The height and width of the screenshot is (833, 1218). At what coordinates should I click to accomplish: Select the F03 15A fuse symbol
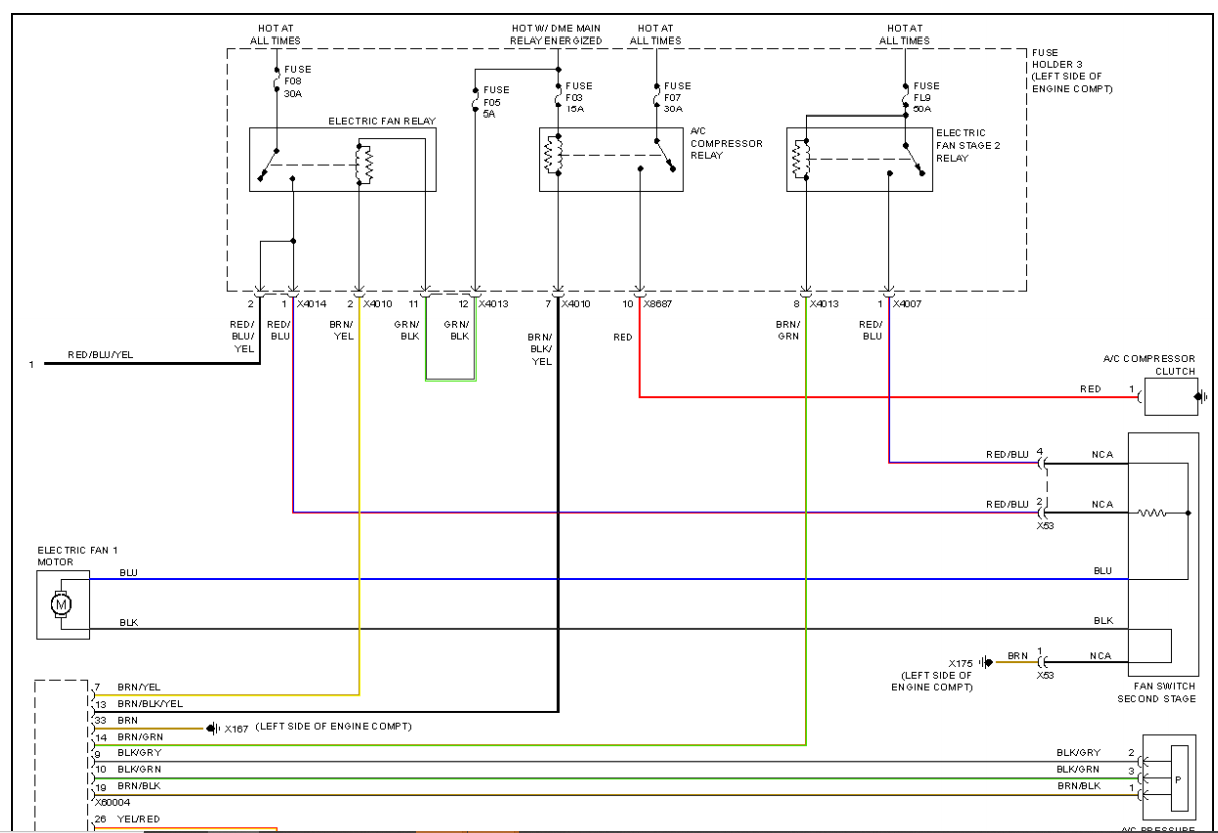click(557, 98)
